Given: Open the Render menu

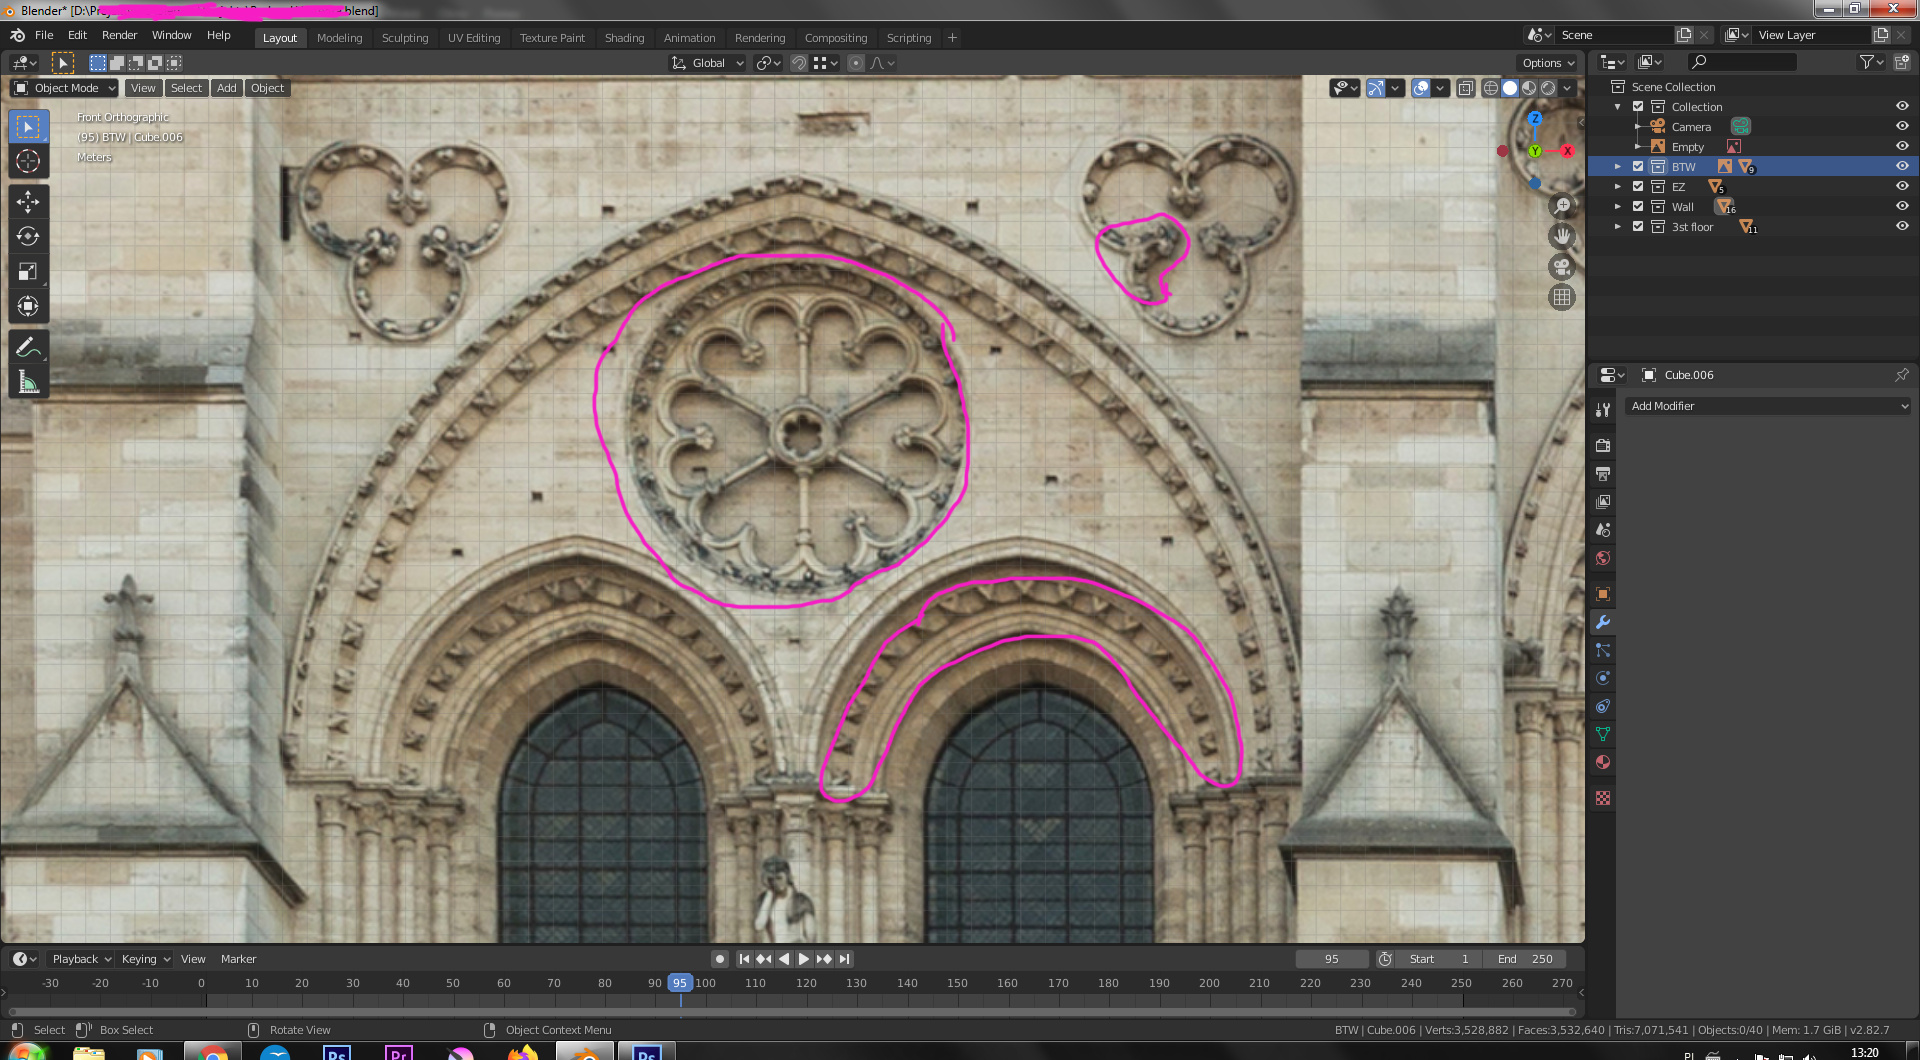Looking at the screenshot, I should (x=119, y=35).
